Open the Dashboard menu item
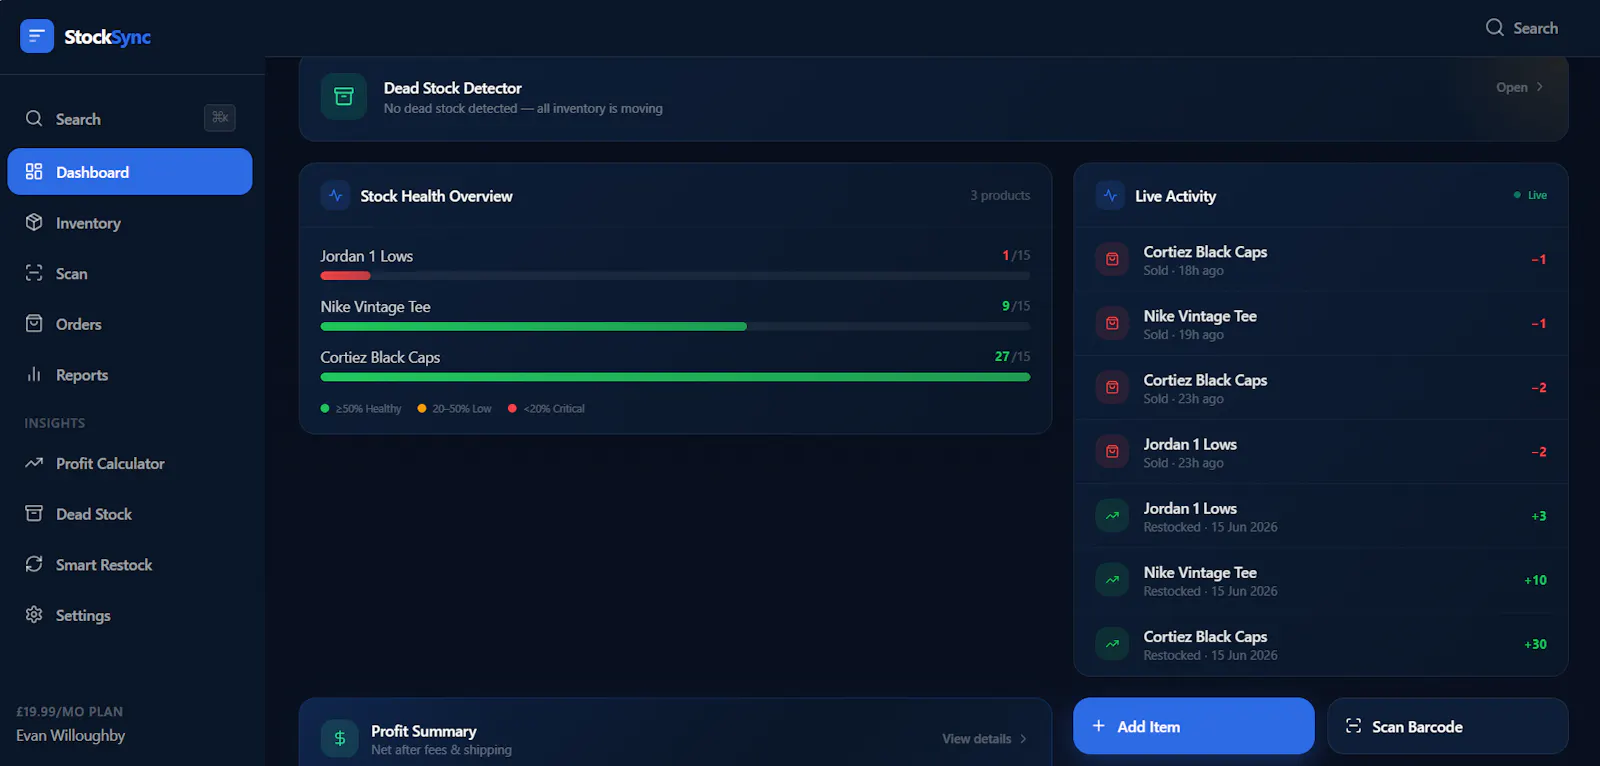 coord(130,171)
